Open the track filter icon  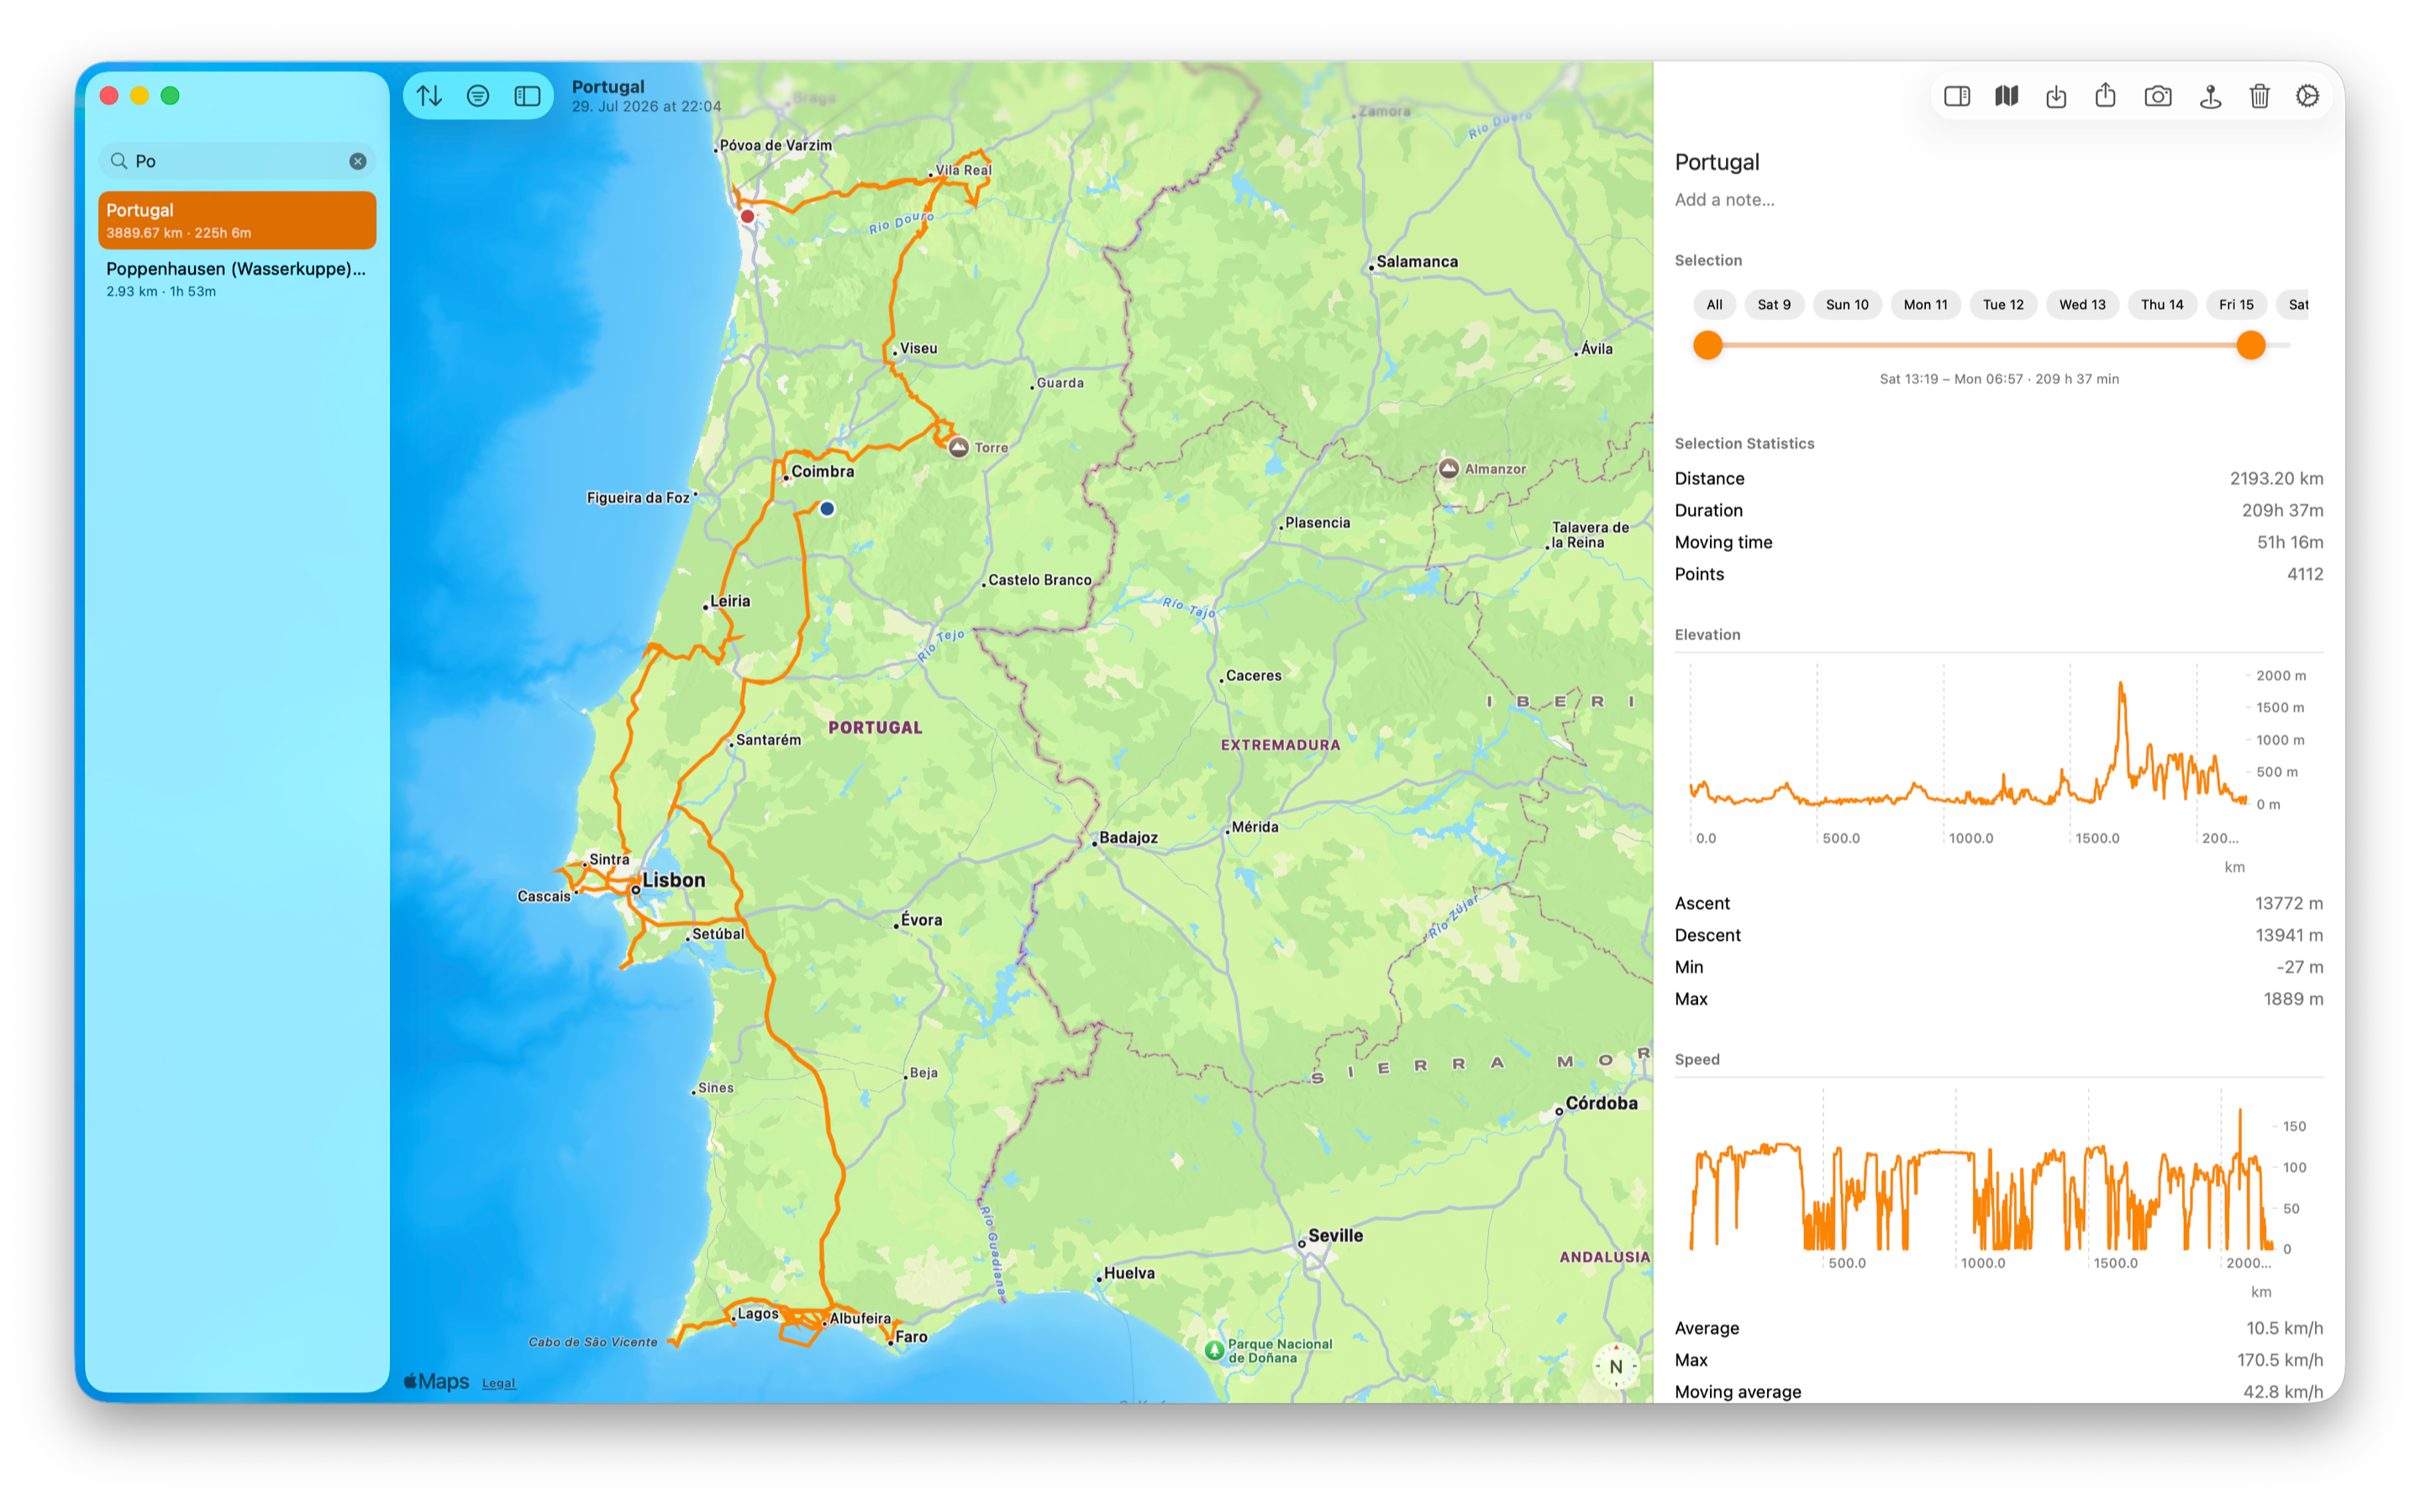coord(478,96)
